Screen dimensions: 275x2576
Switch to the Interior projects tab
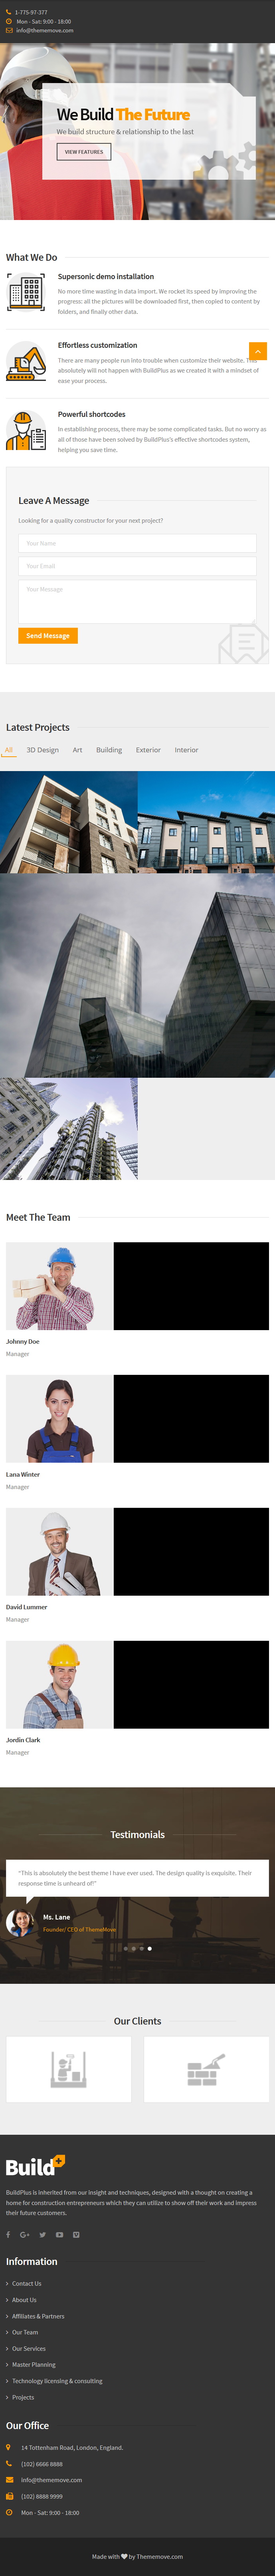tap(186, 749)
